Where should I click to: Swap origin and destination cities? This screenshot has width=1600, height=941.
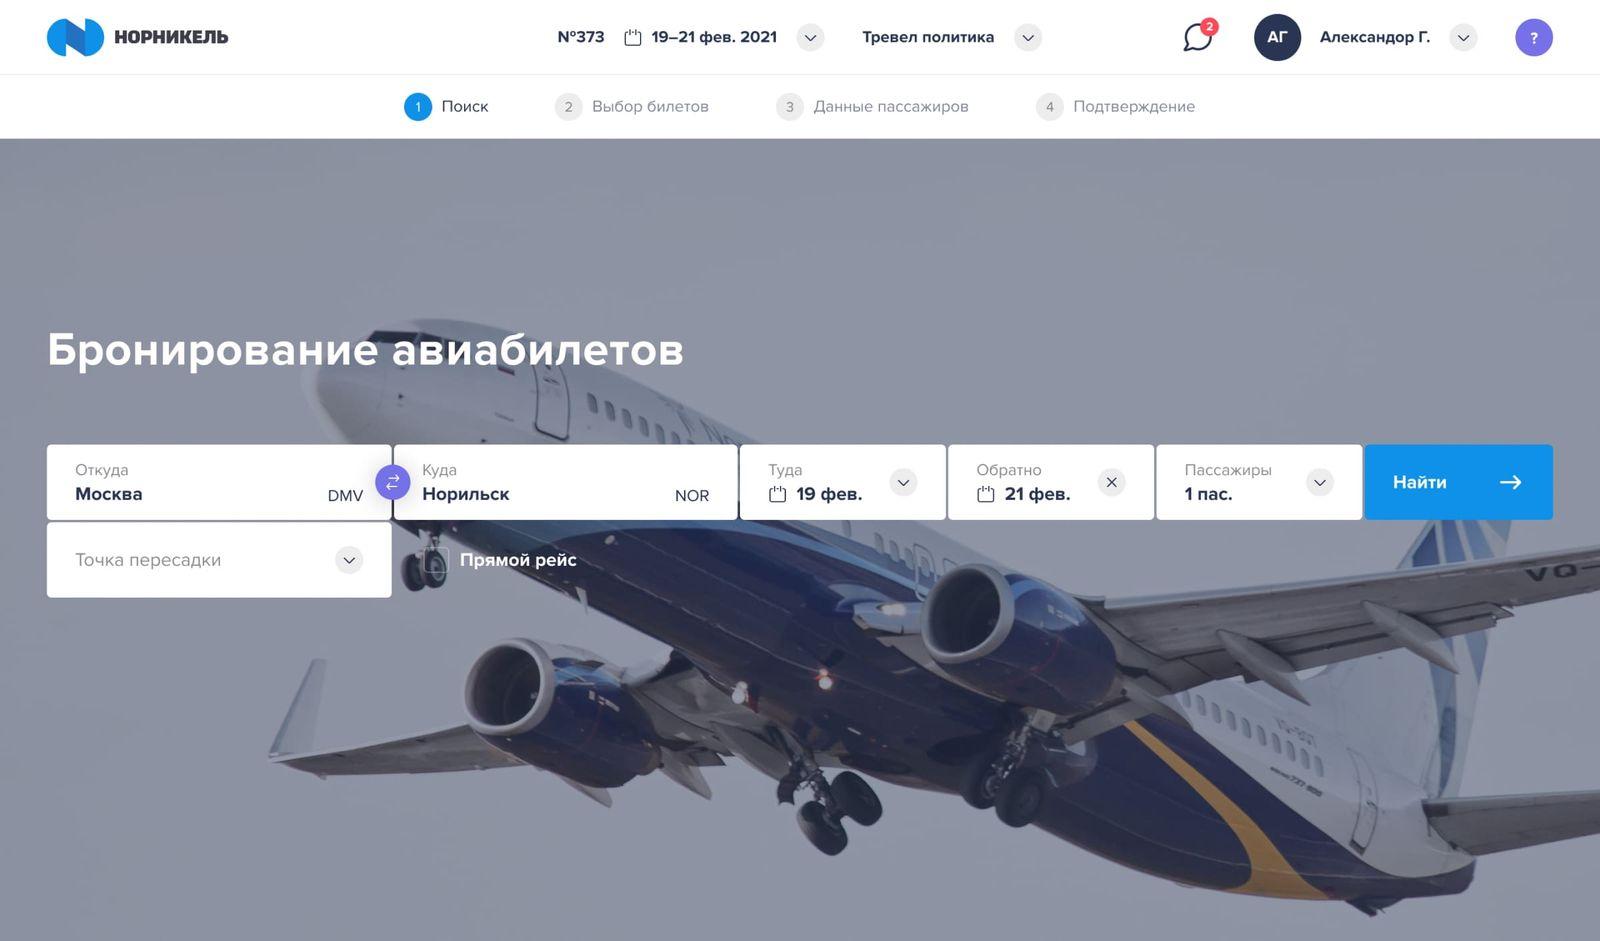pyautogui.click(x=392, y=482)
